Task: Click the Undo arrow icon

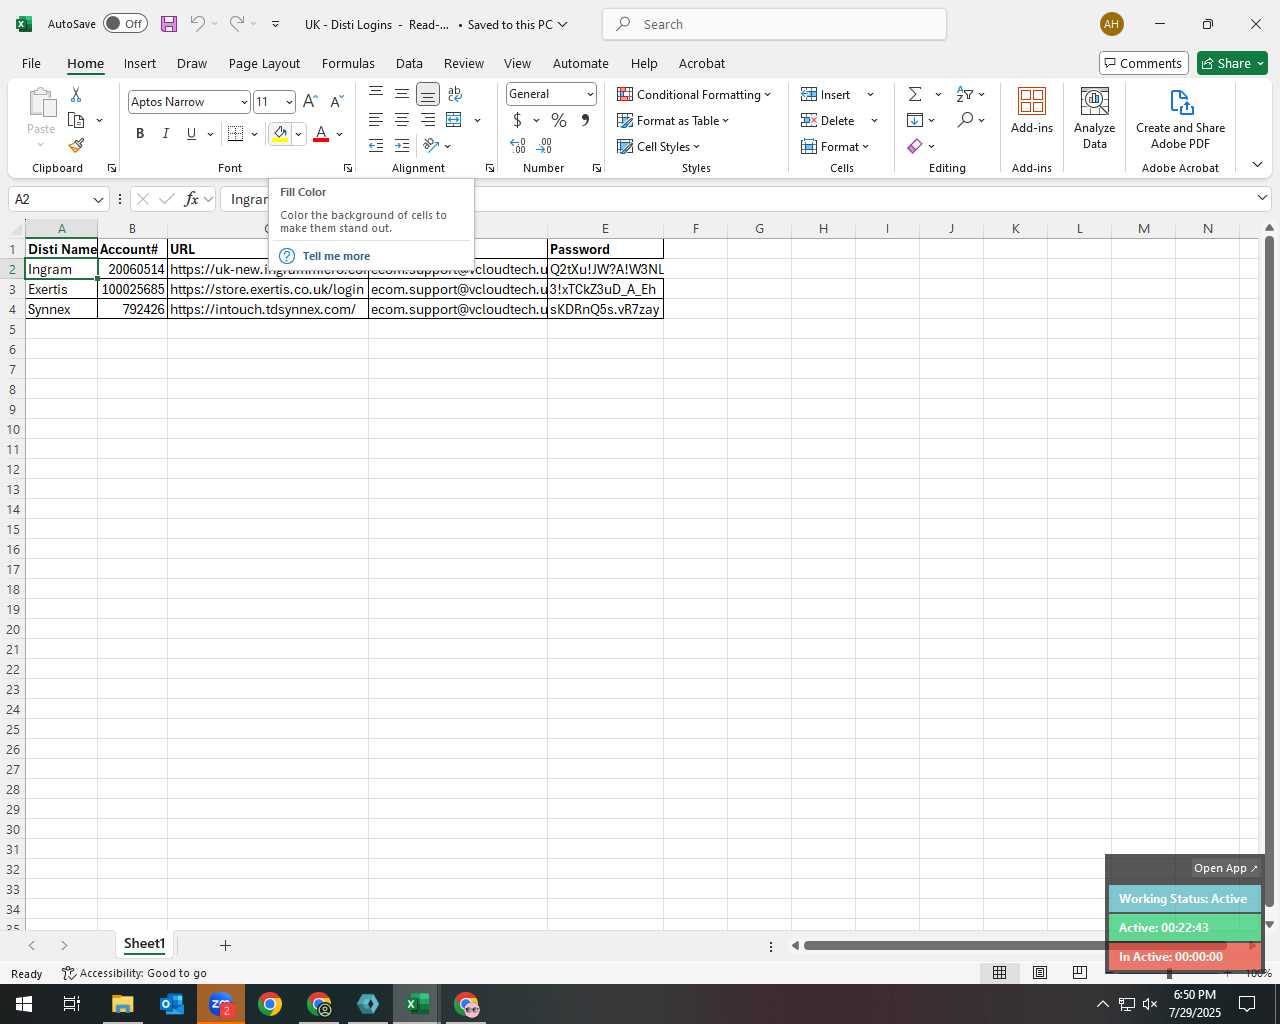Action: [x=197, y=24]
